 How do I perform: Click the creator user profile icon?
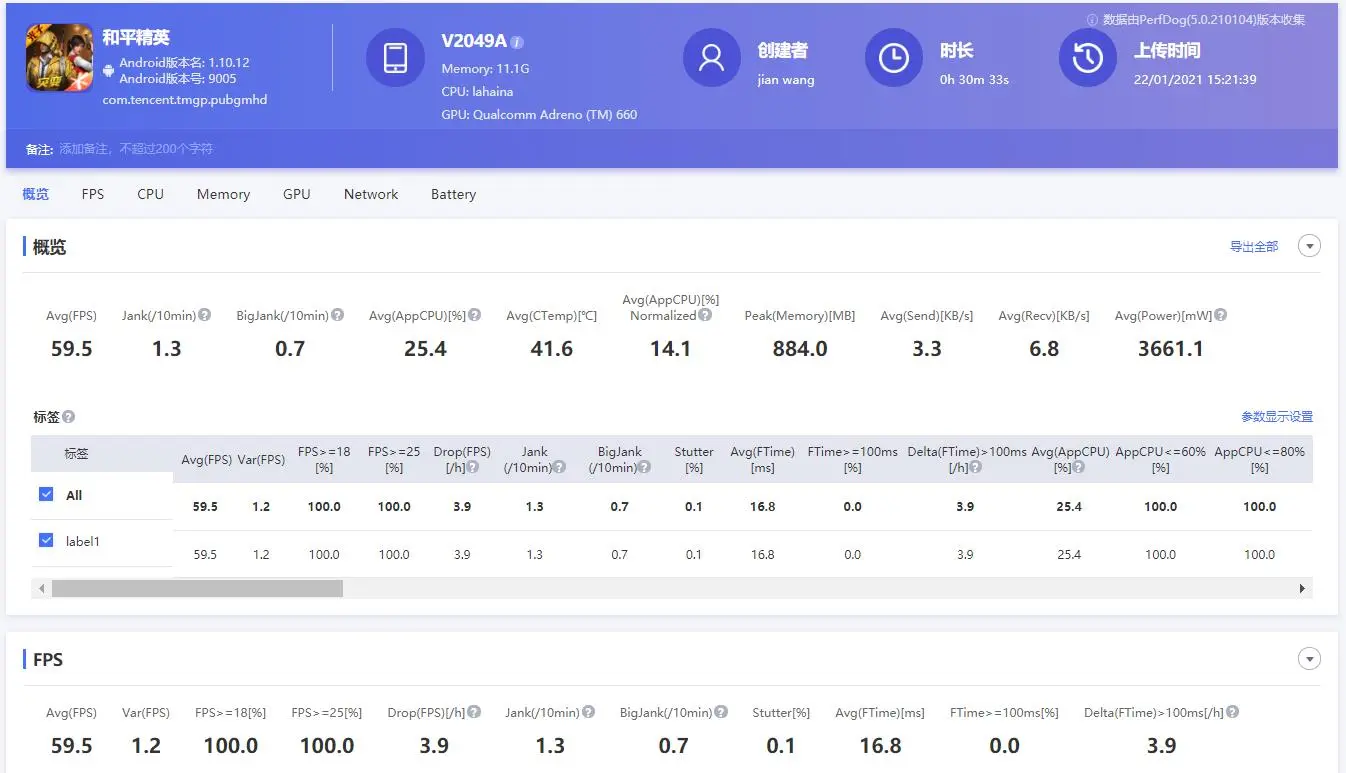click(x=711, y=58)
